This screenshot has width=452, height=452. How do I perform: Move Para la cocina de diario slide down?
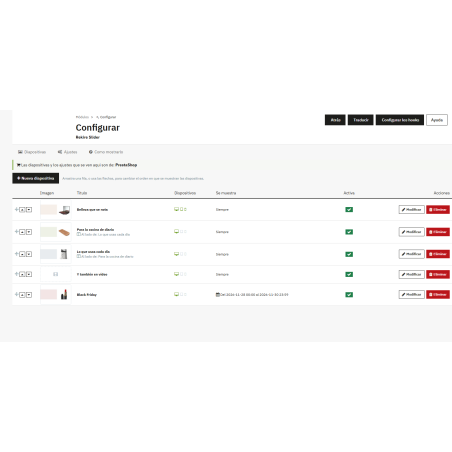click(29, 232)
